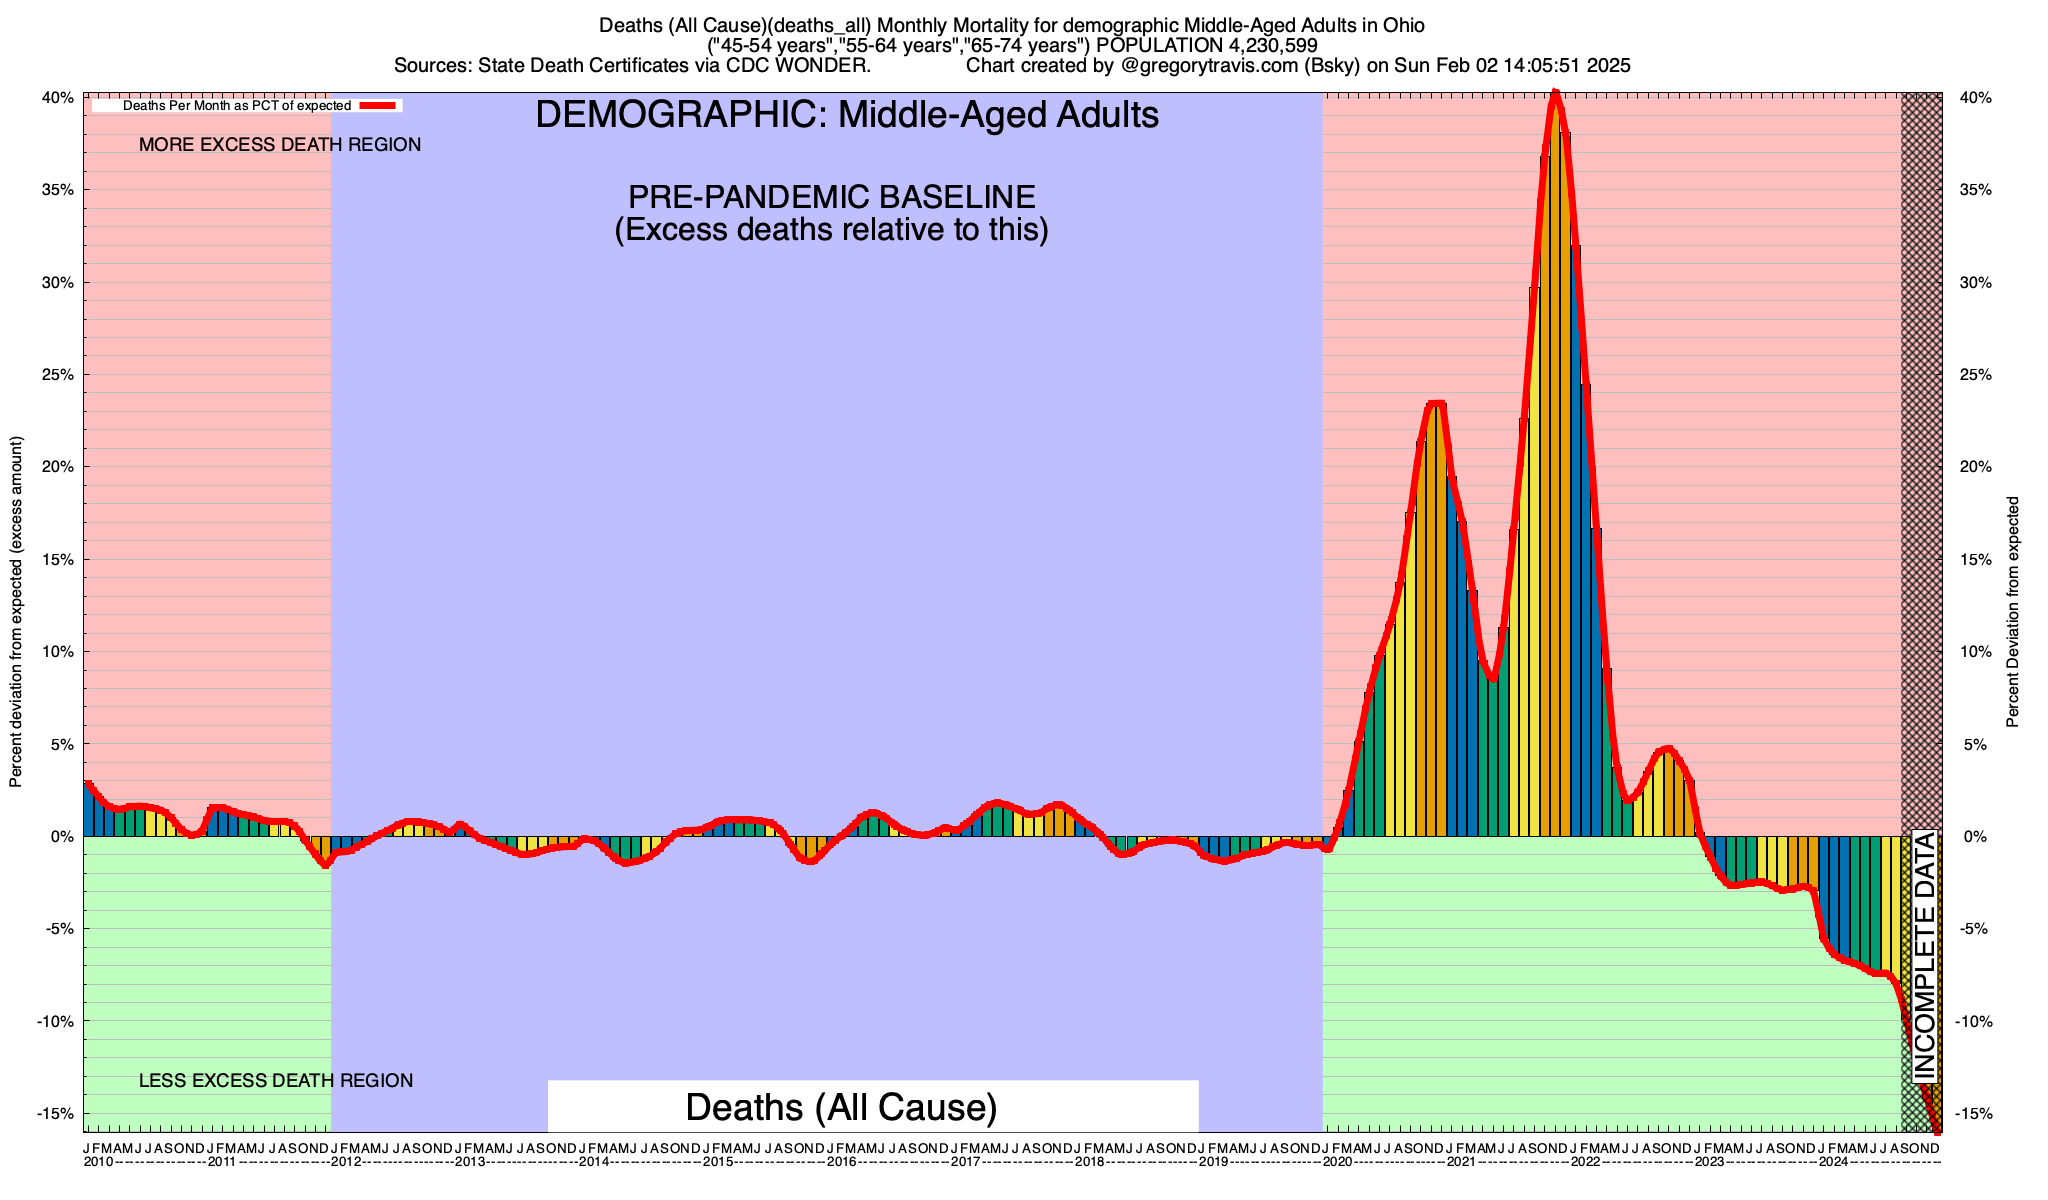
Task: Click the DEMOGRAPHIC: Middle-Aged Adults heading
Action: pyautogui.click(x=847, y=115)
